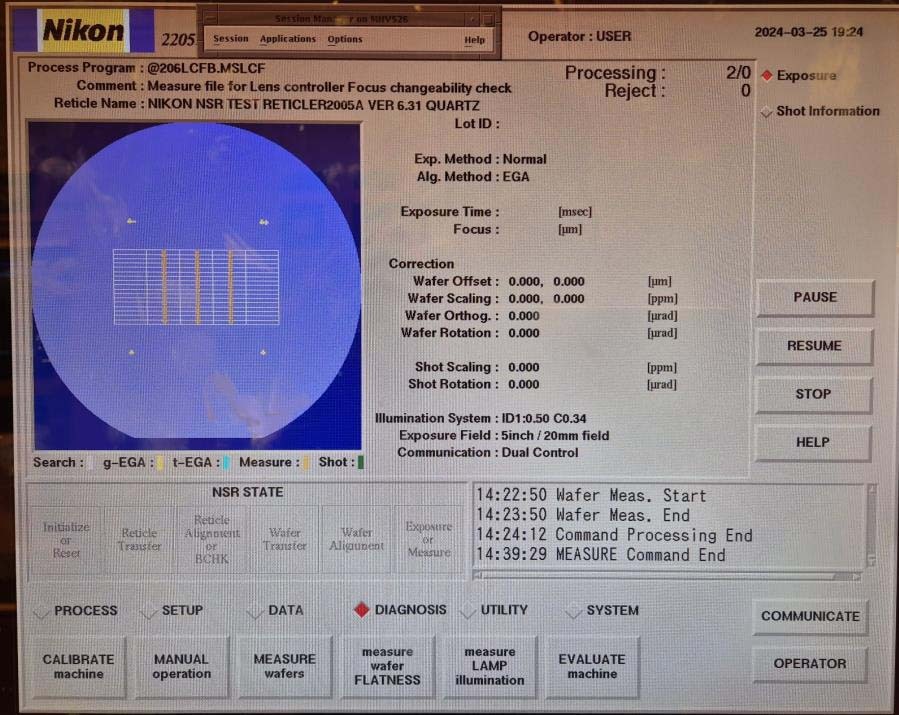Viewport: 899px width, 715px height.
Task: Click the log vertical scrollbar
Action: [871, 525]
